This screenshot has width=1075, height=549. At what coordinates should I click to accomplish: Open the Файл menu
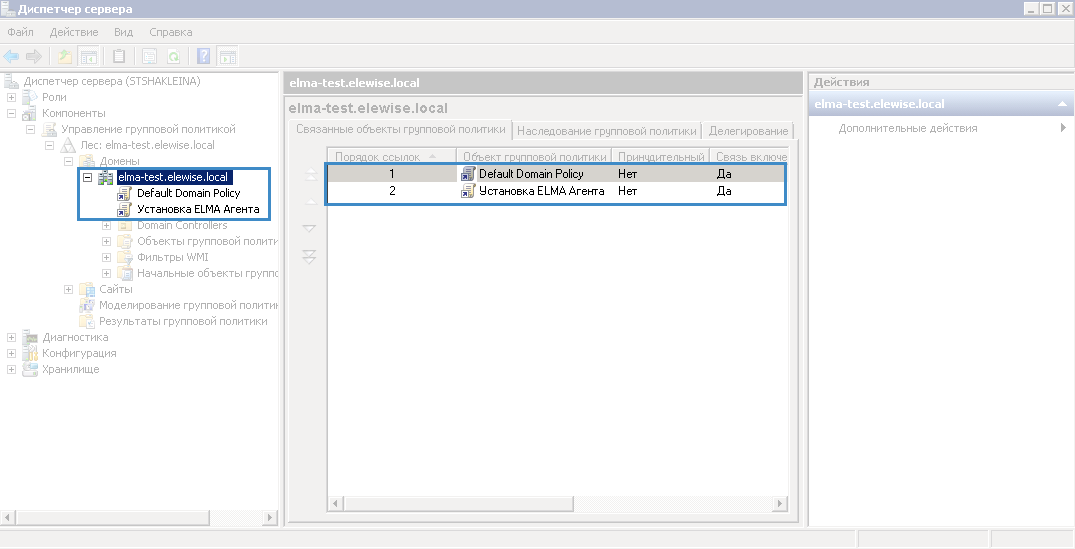(x=21, y=32)
